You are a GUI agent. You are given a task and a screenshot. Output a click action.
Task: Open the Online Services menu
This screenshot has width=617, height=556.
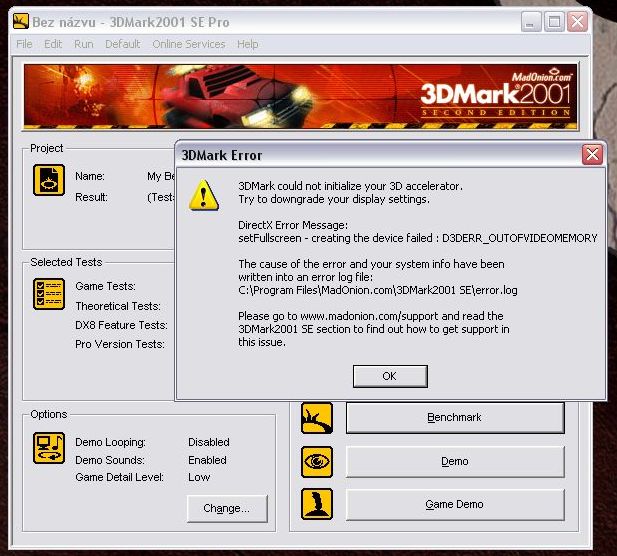coord(188,44)
